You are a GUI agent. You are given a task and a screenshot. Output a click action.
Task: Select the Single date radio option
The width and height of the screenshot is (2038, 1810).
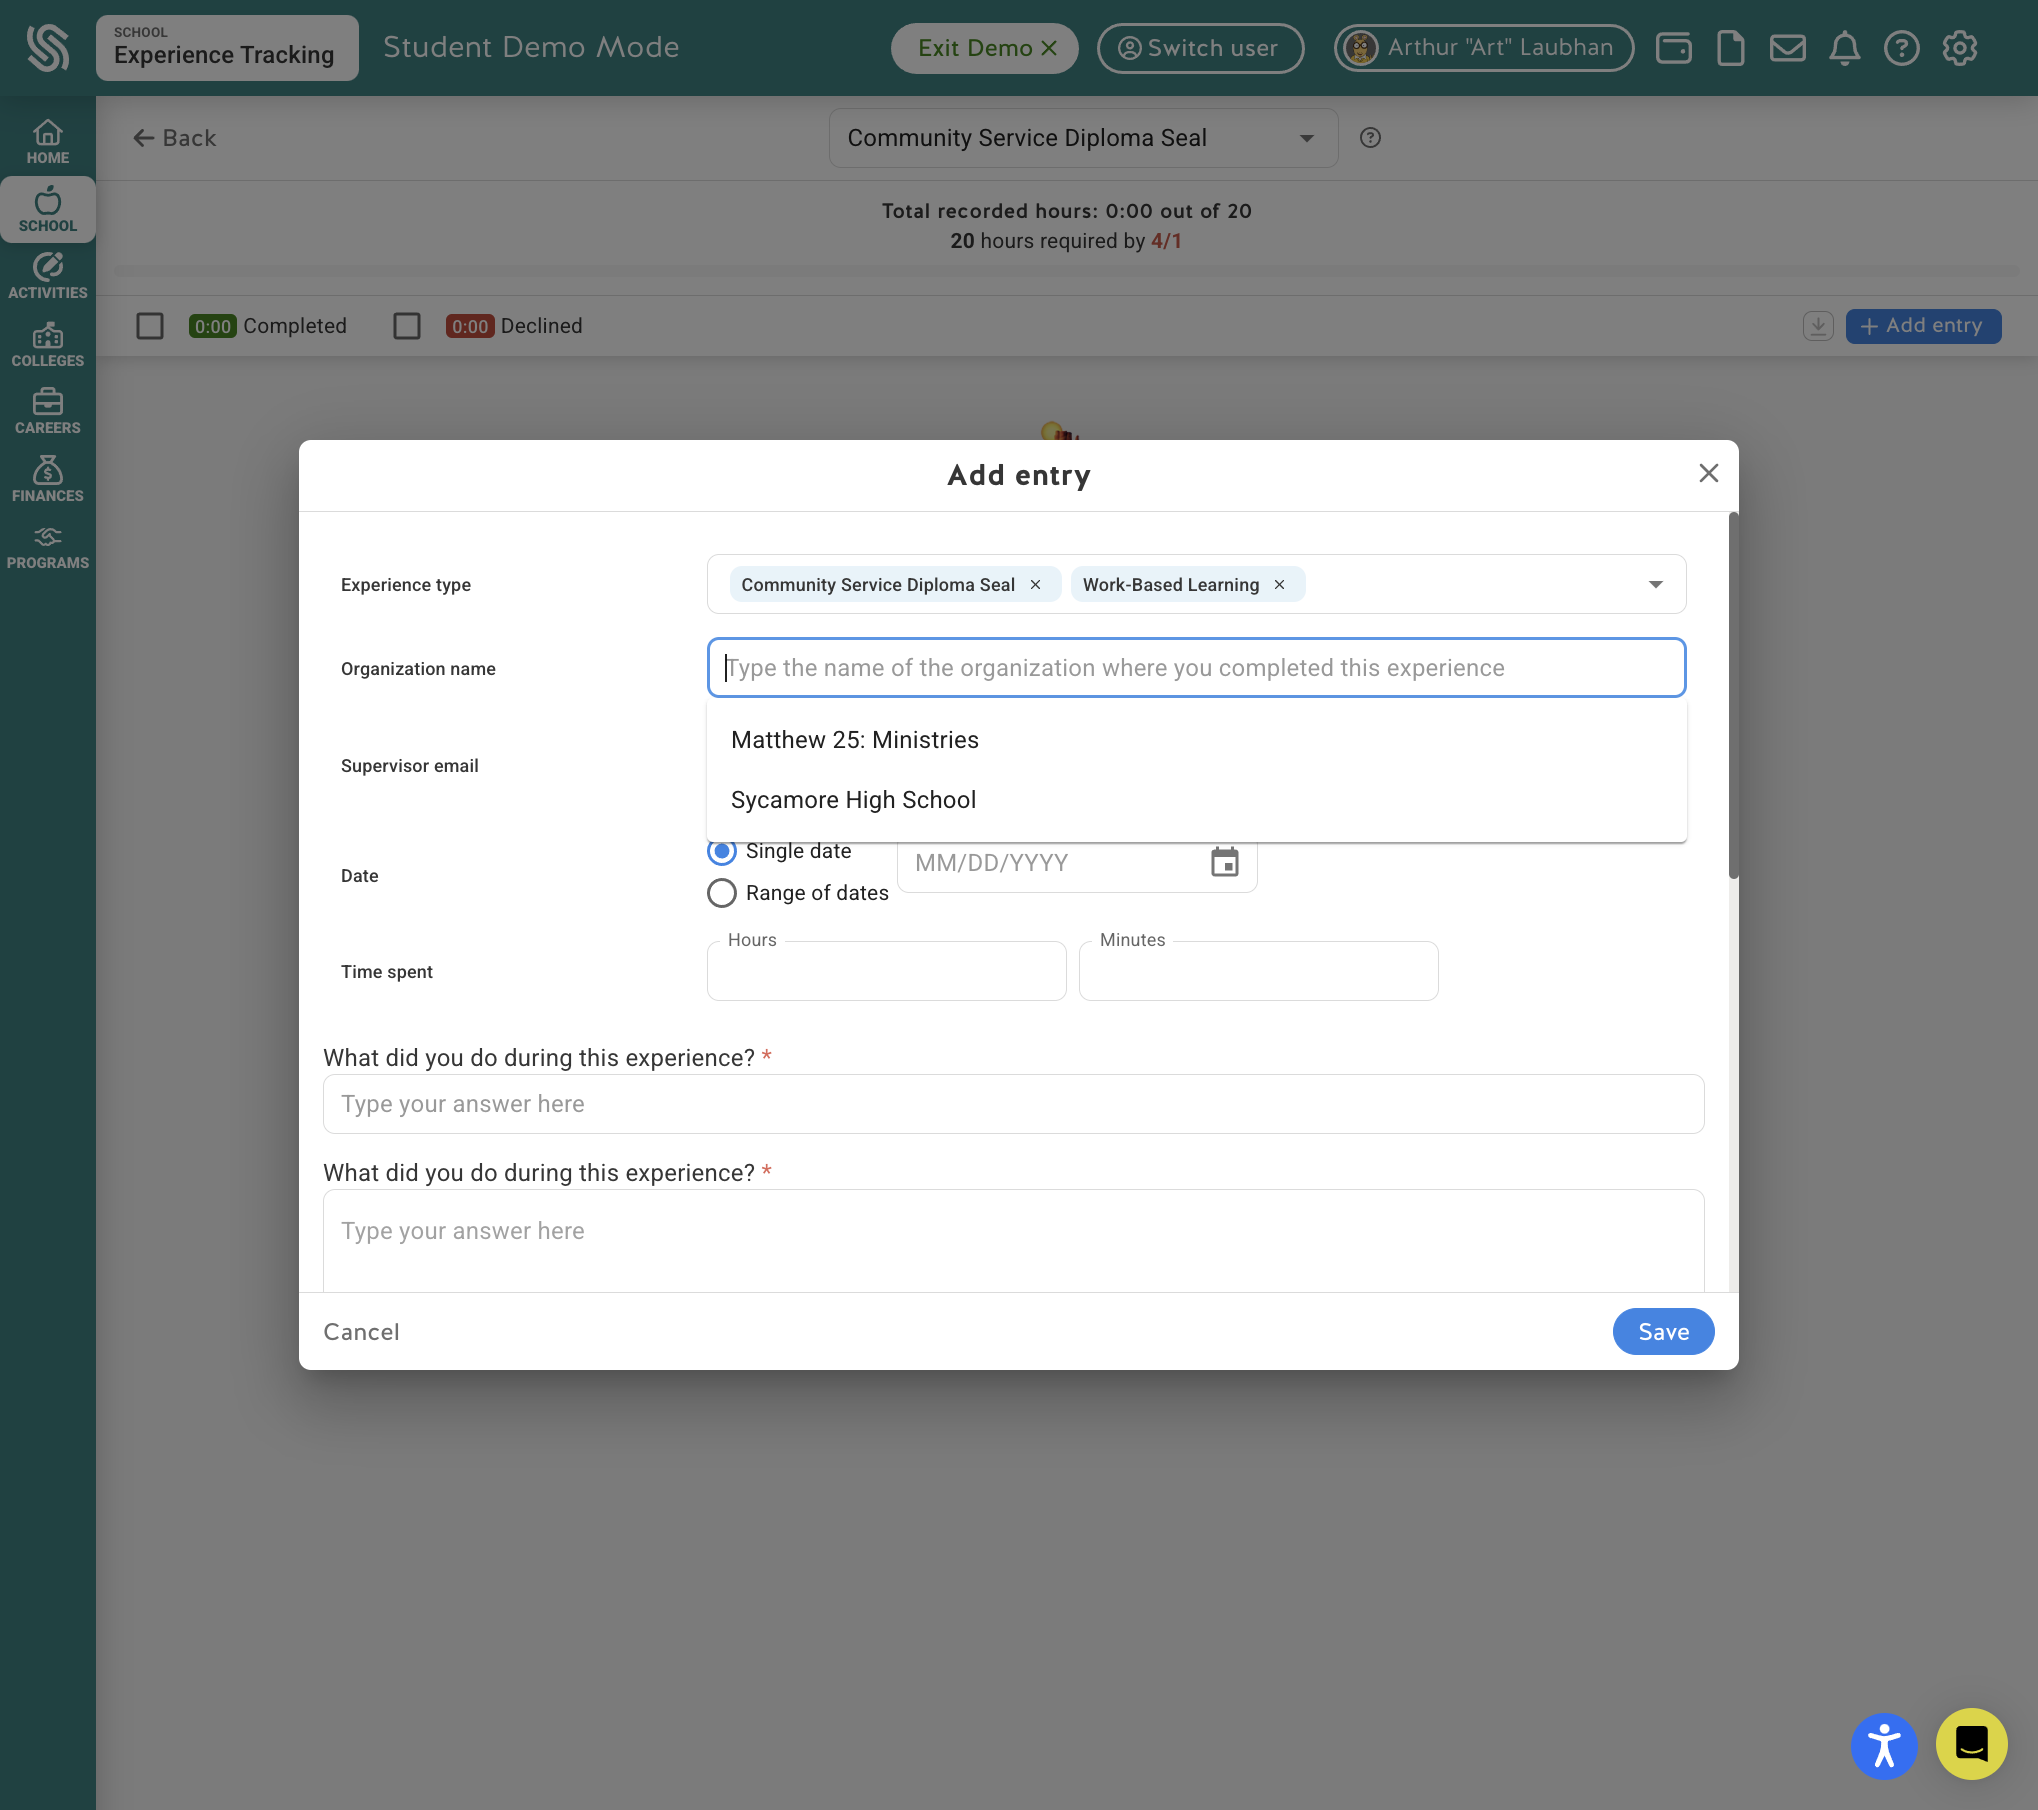tap(722, 851)
